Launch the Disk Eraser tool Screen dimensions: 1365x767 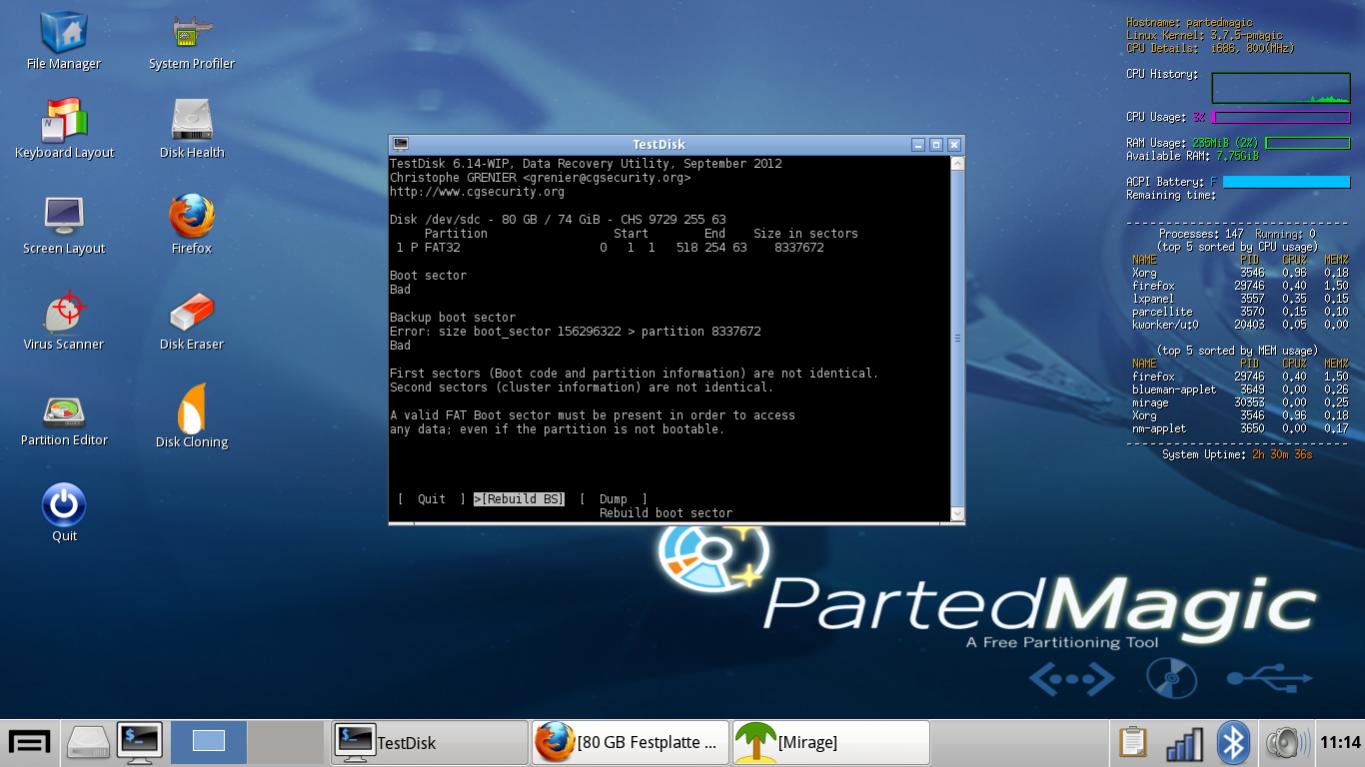191,321
